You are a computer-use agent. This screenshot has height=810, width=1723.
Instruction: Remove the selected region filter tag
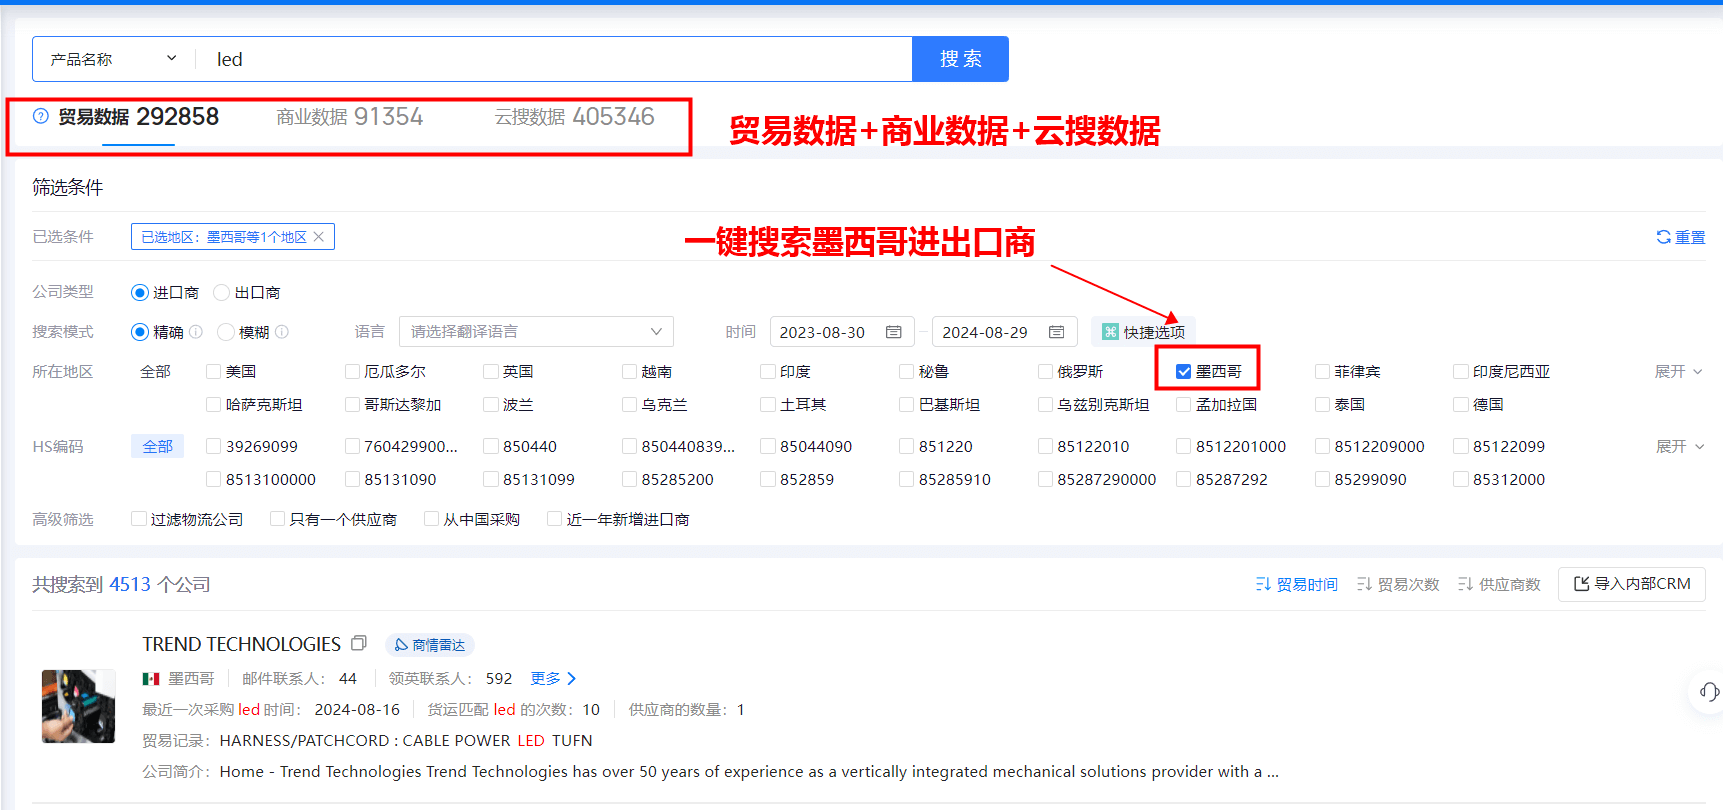319,237
